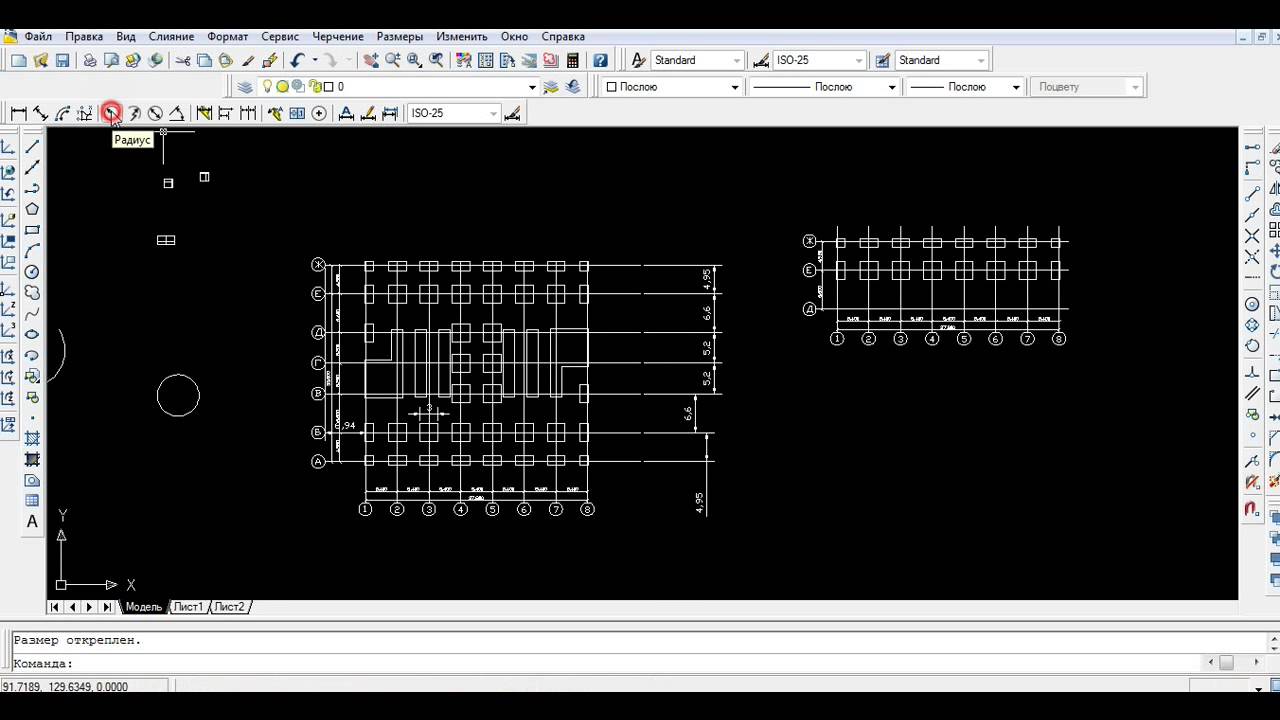Screen dimensions: 1280x720
Task: Open the Layer properties manager icon
Action: pyautogui.click(x=245, y=87)
